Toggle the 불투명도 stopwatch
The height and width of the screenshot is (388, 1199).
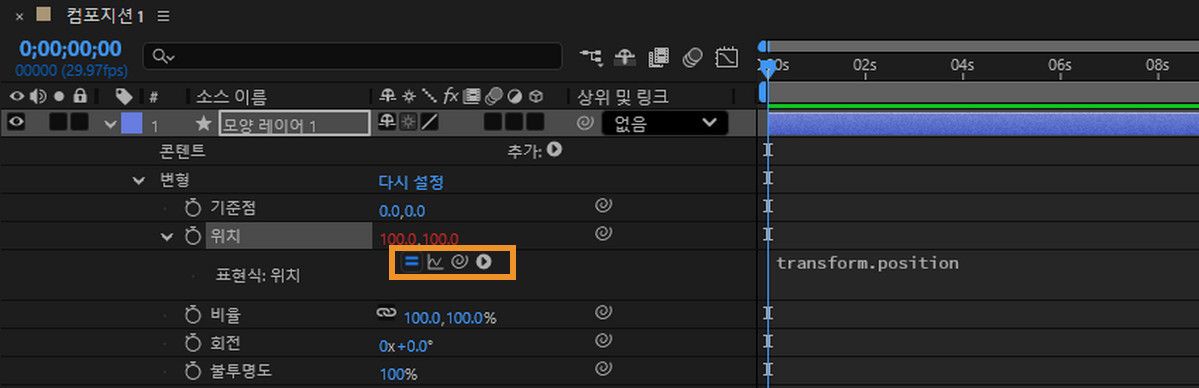193,372
